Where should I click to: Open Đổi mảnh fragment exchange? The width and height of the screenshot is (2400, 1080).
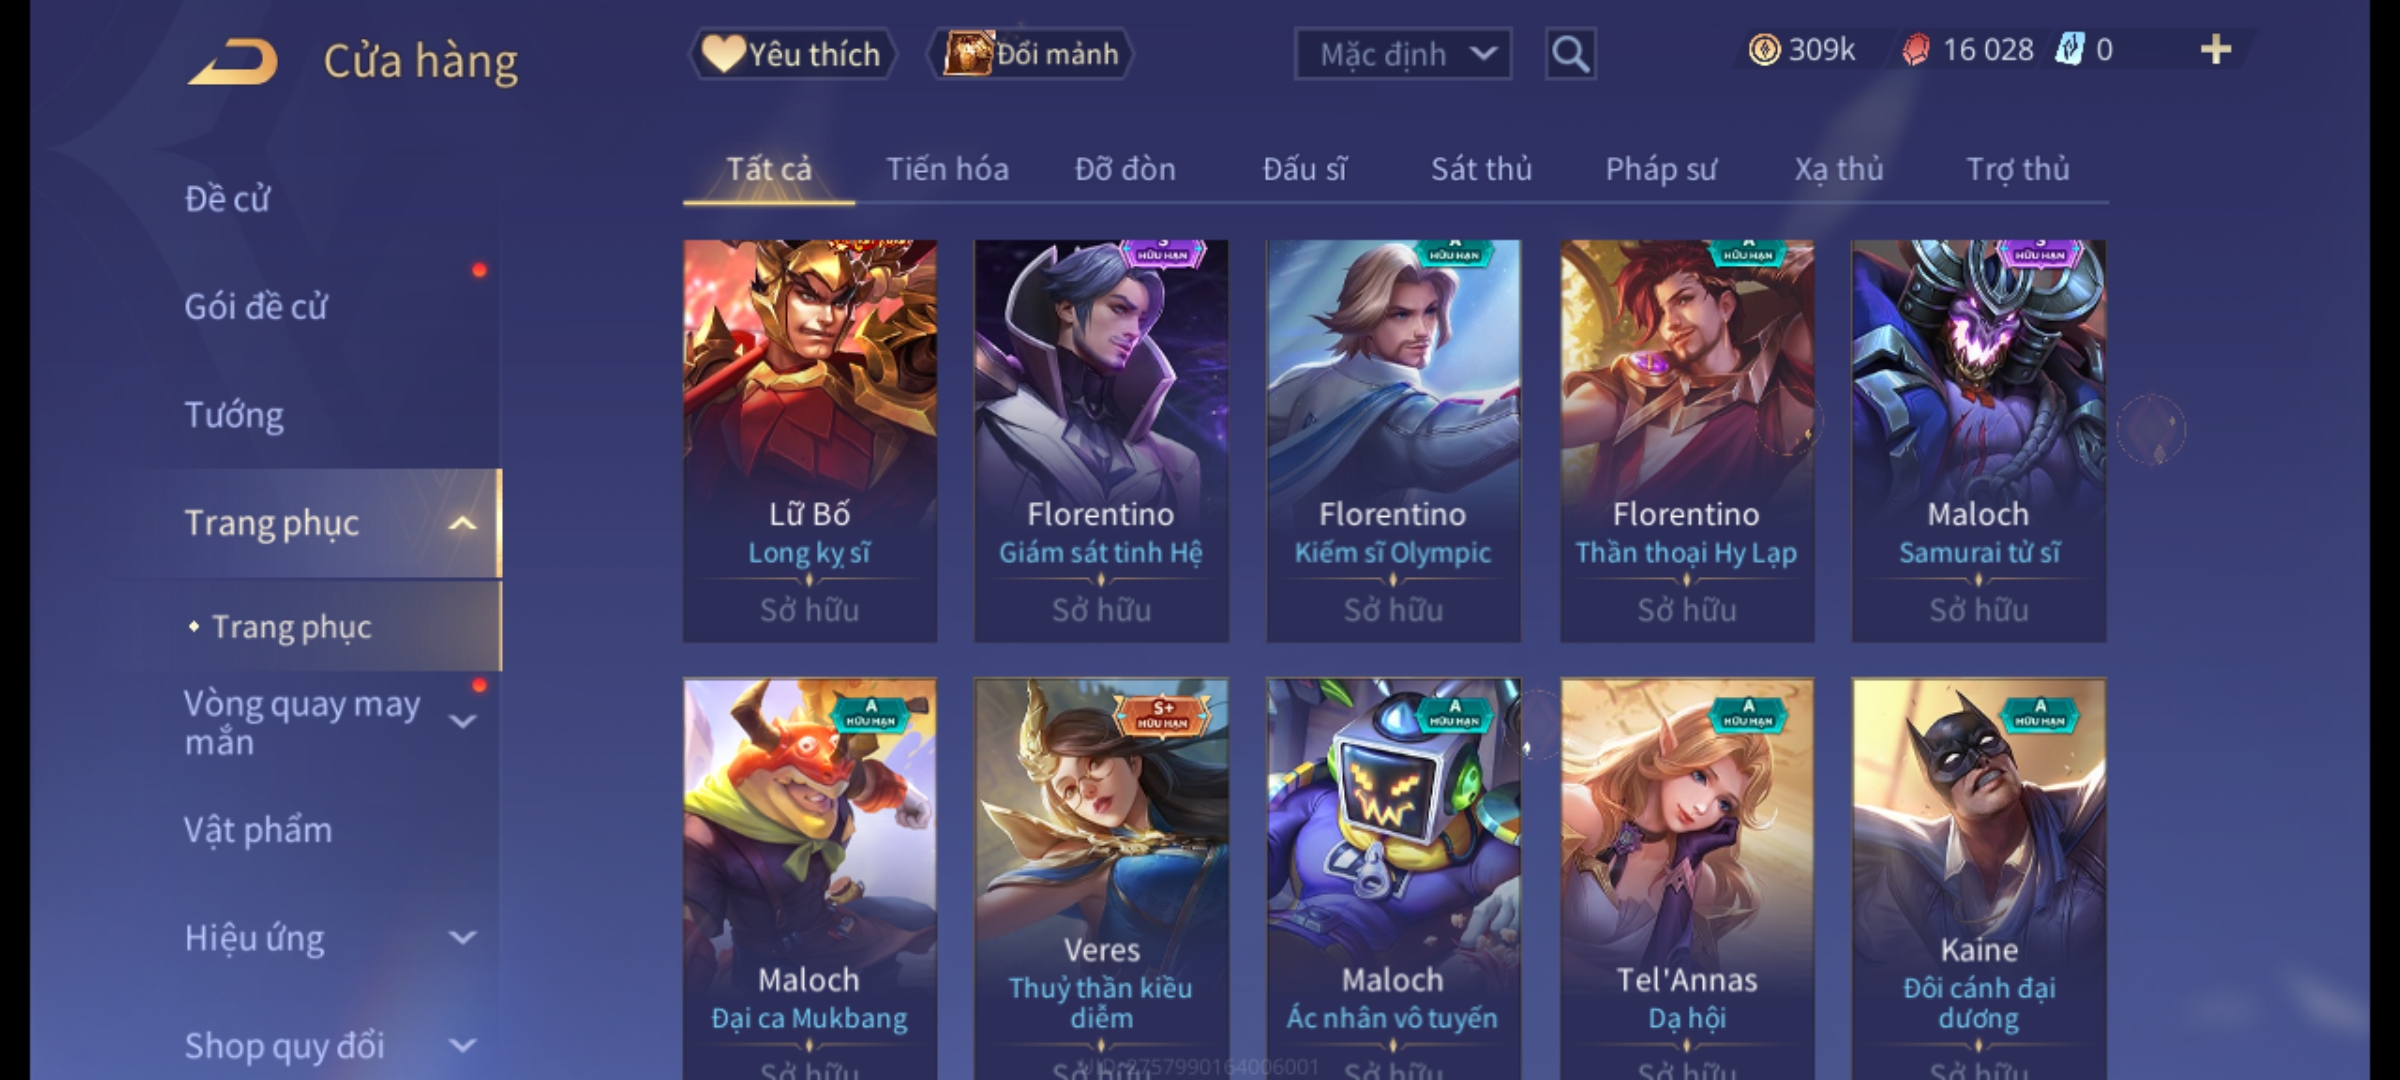coord(1031,54)
